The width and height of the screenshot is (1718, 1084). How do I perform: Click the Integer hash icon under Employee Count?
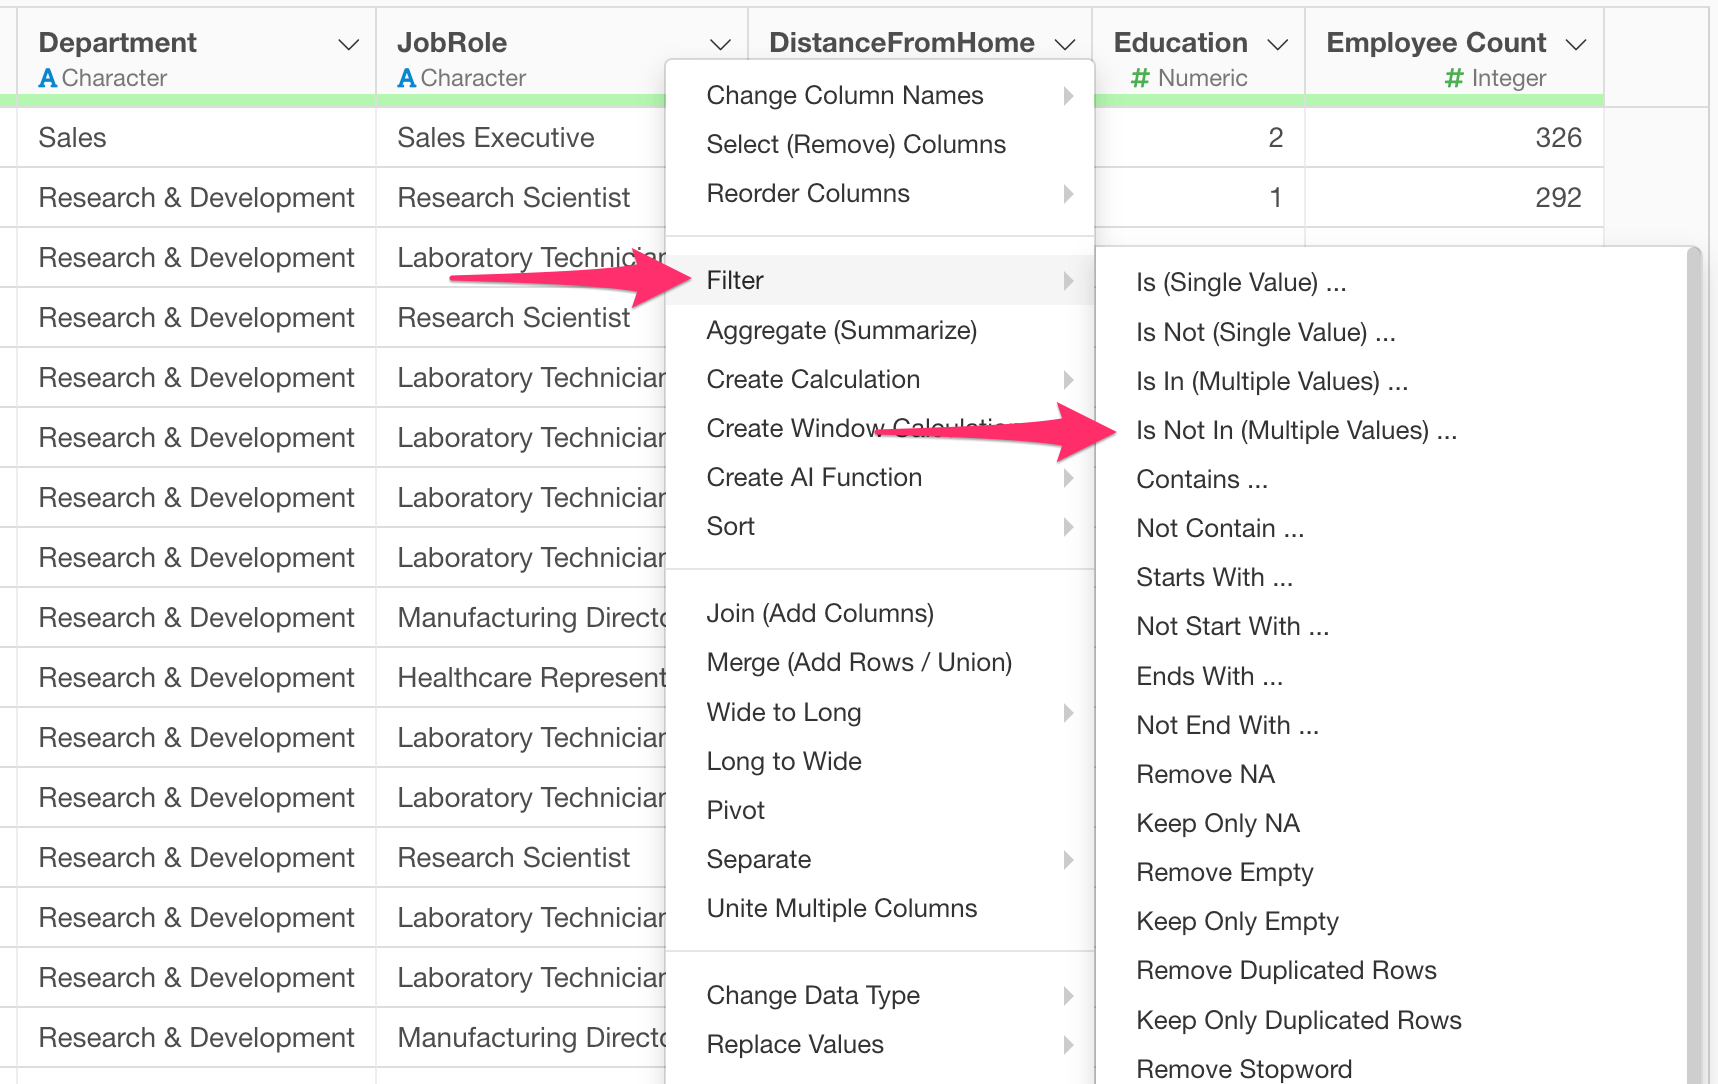pyautogui.click(x=1454, y=78)
